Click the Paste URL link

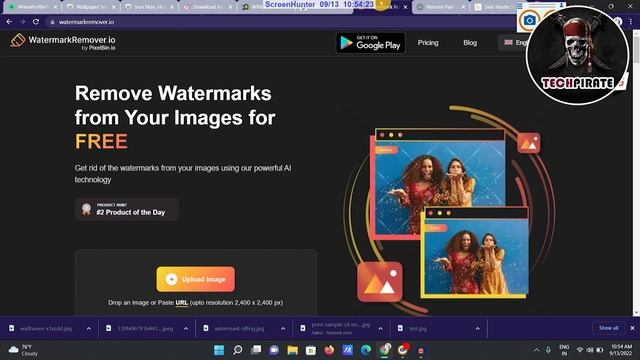pos(182,302)
